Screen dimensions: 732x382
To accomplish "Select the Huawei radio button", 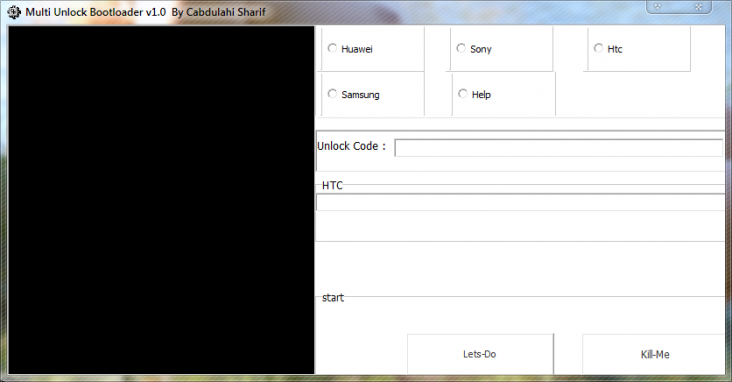I will 332,49.
